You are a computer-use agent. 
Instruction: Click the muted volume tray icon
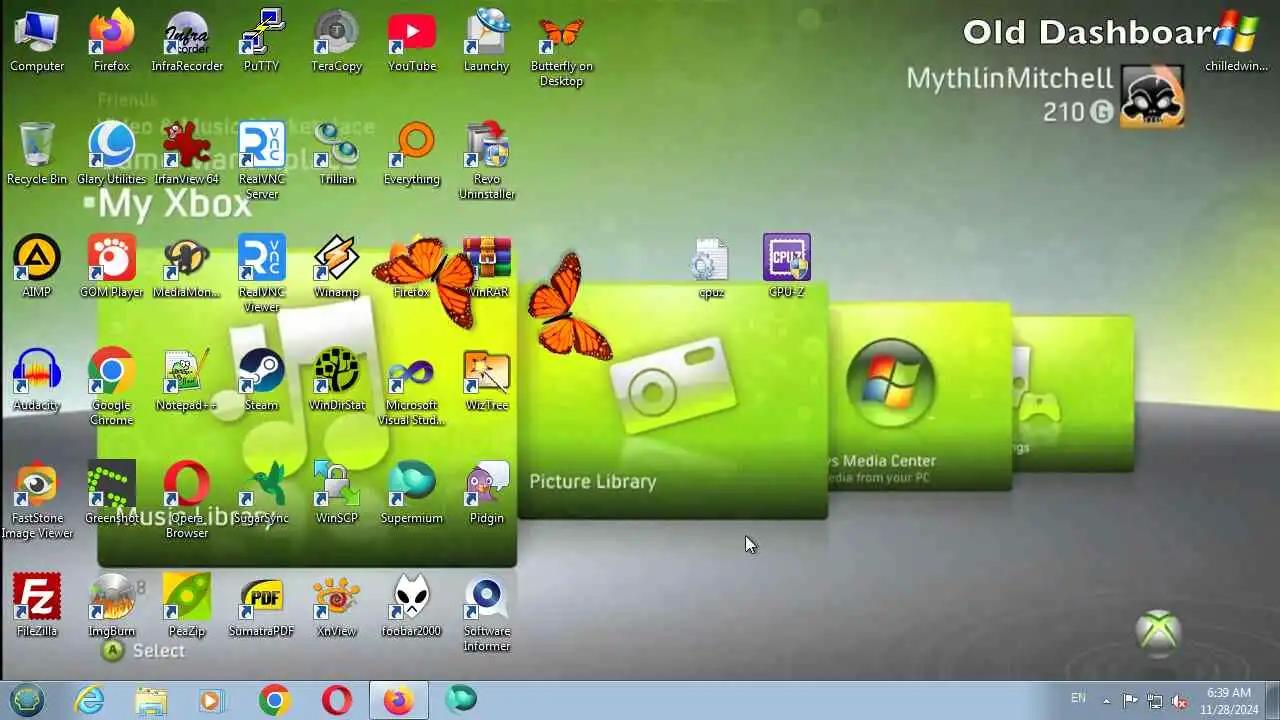(1180, 700)
